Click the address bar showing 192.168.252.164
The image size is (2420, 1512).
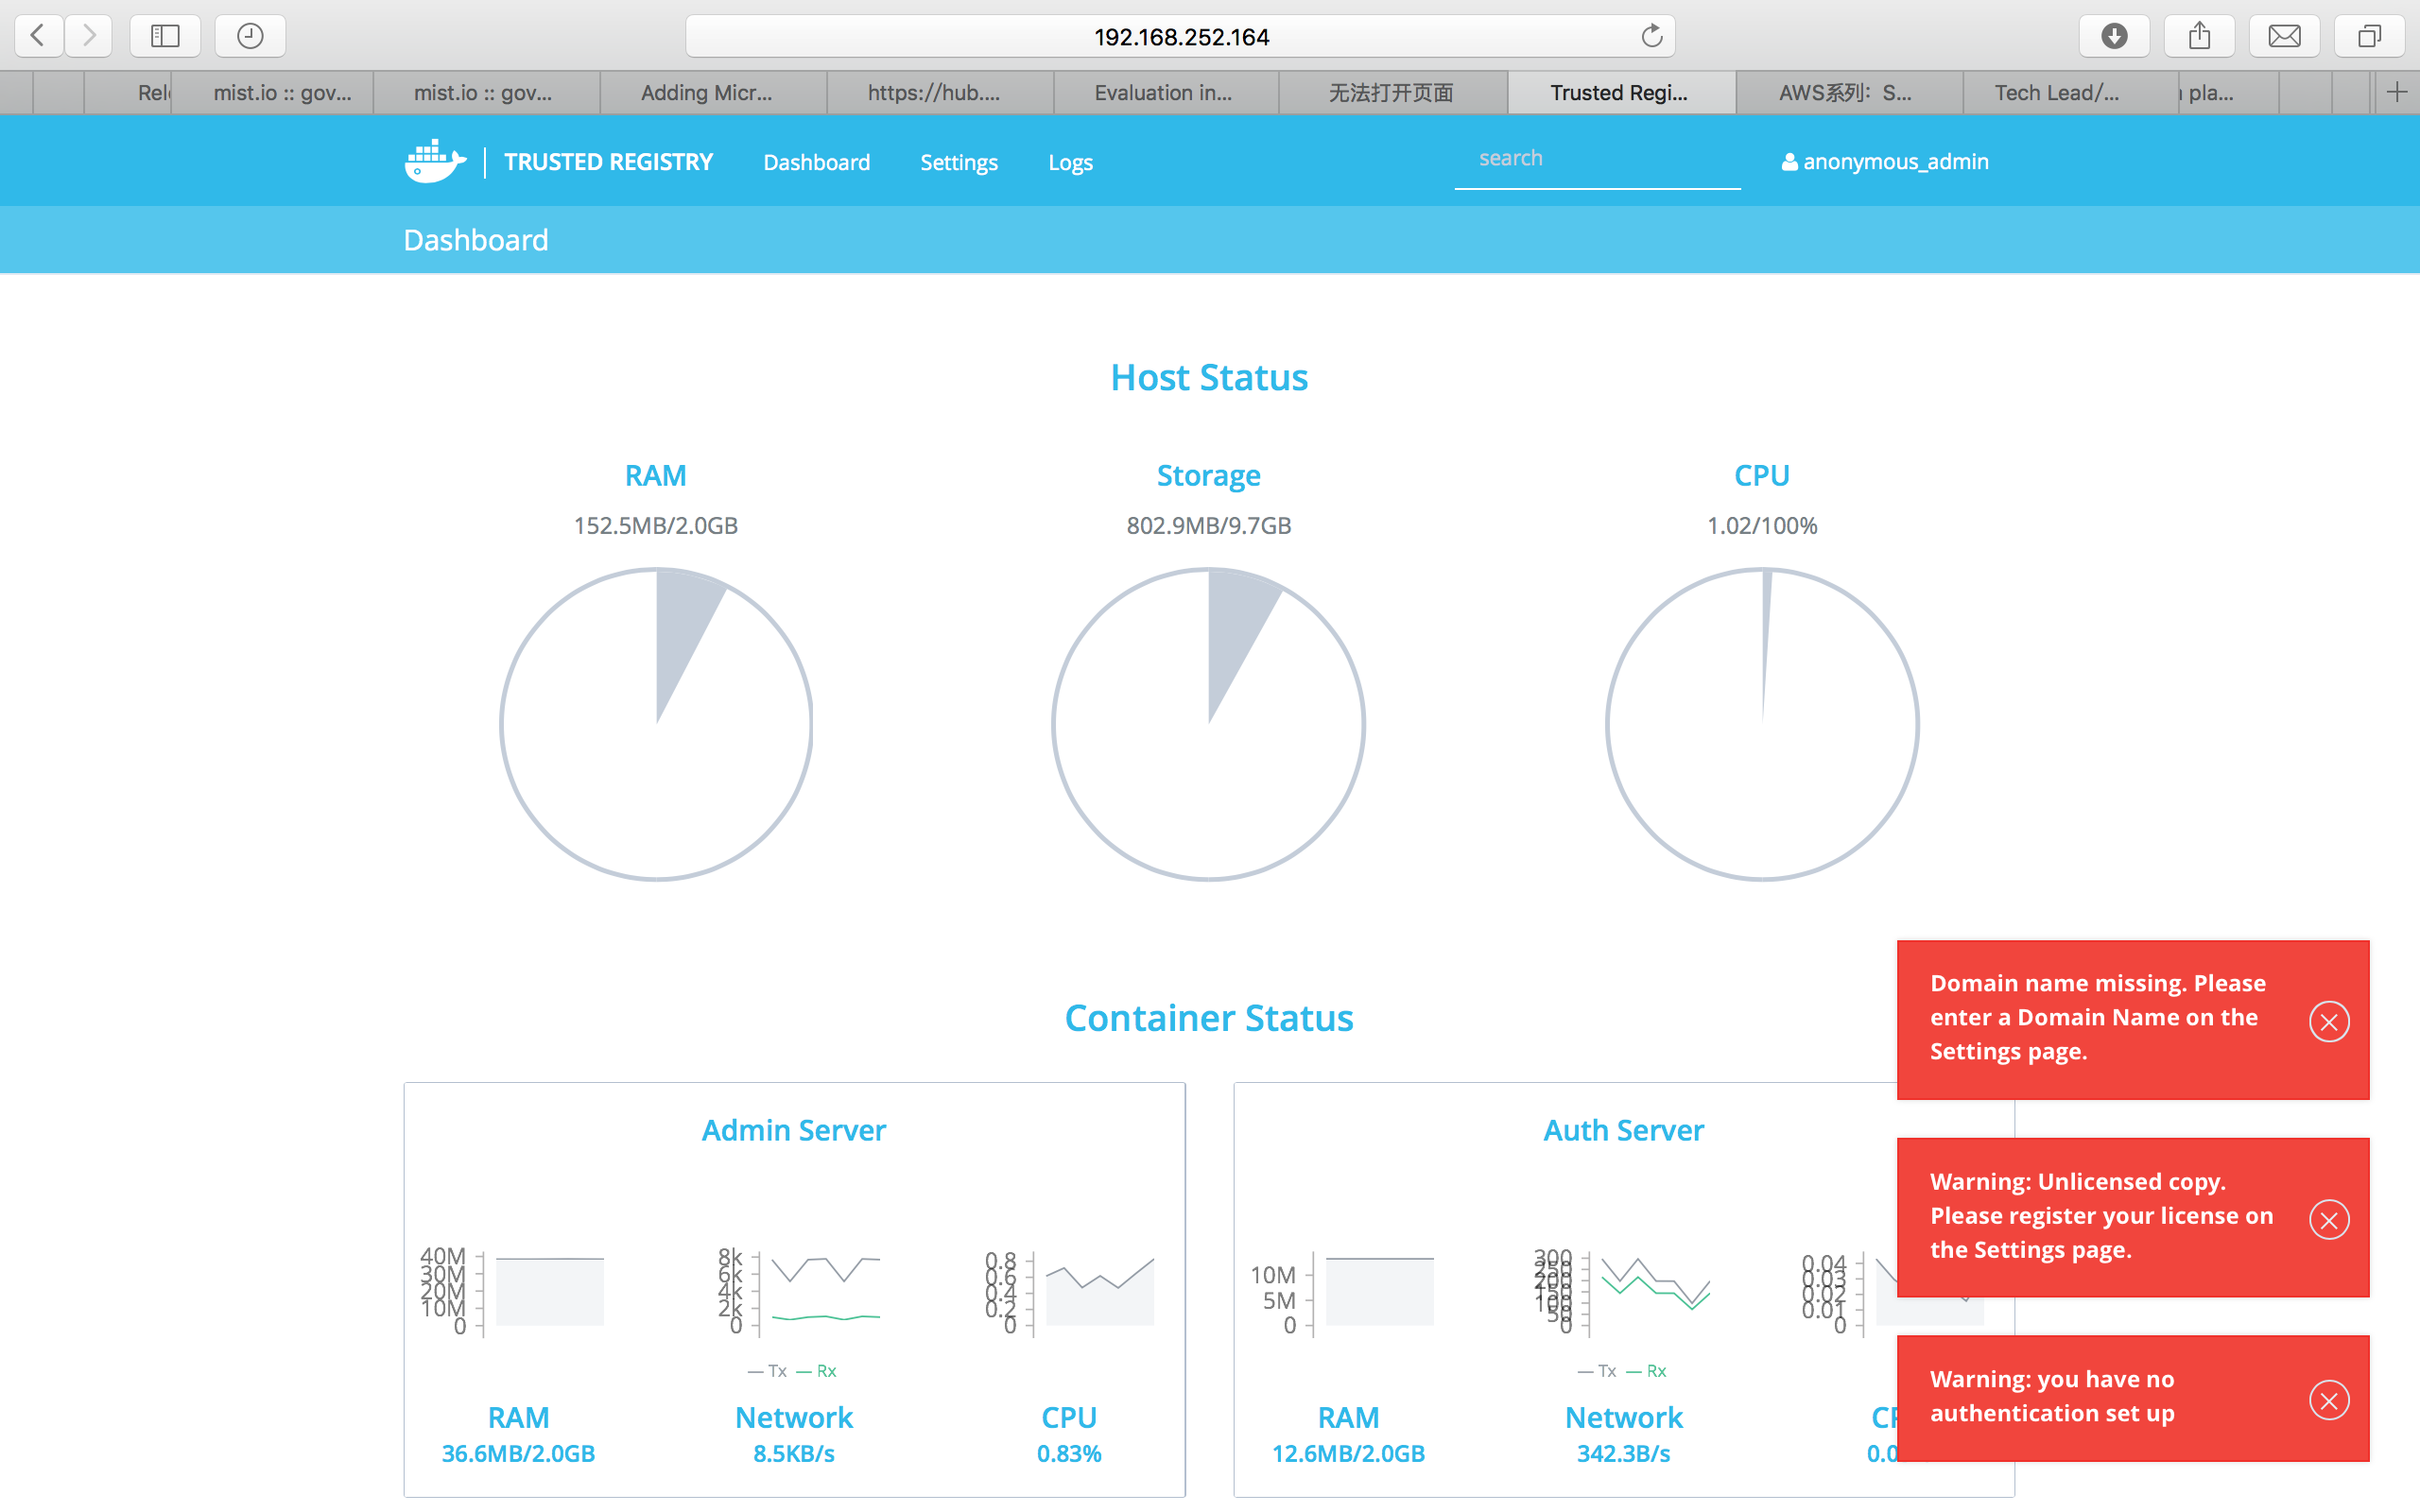point(1180,36)
